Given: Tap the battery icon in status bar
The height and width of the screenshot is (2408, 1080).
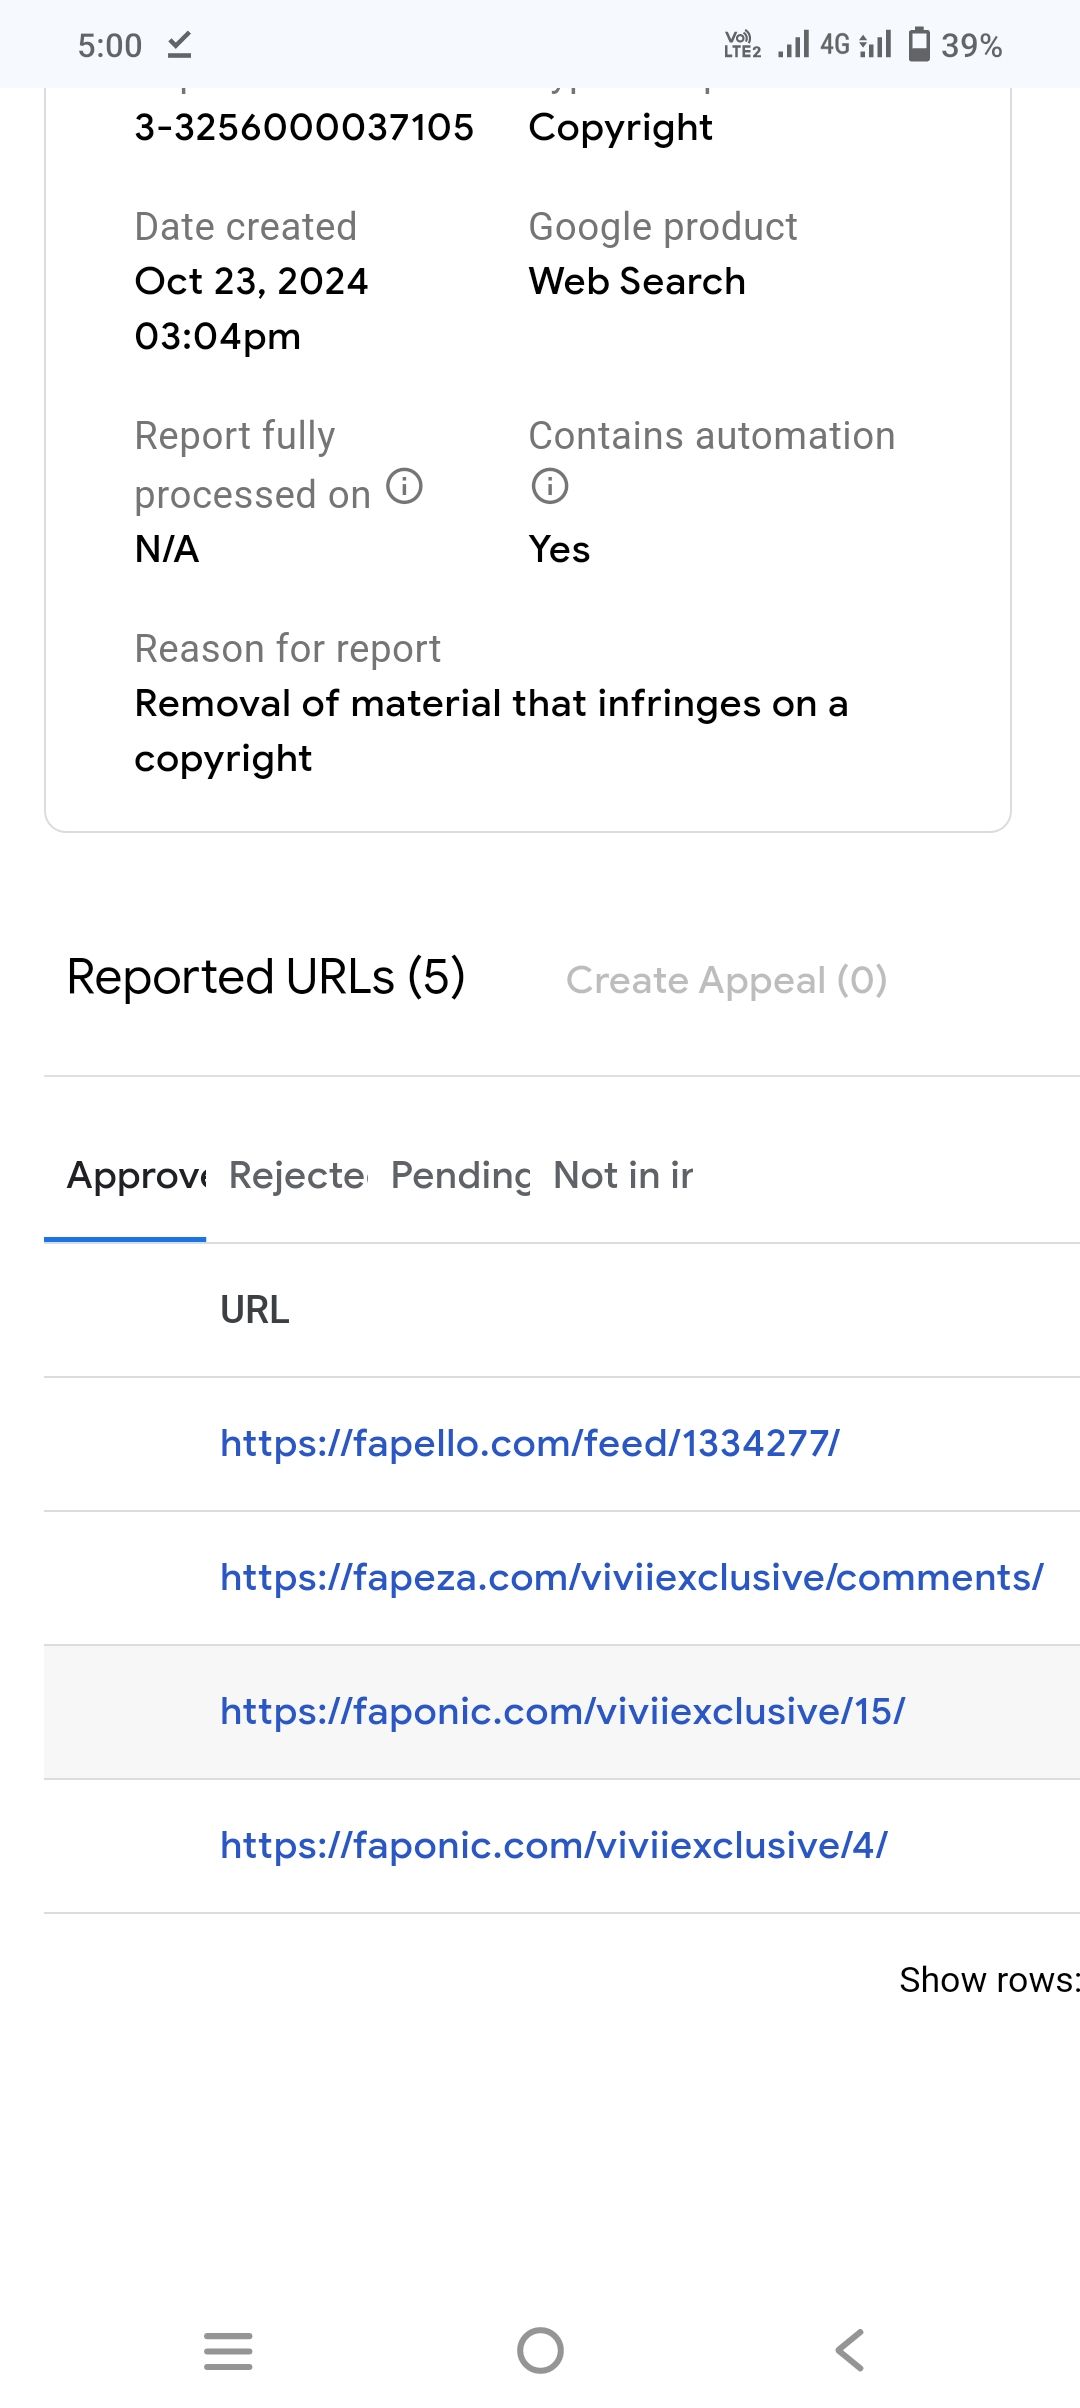Looking at the screenshot, I should 918,45.
